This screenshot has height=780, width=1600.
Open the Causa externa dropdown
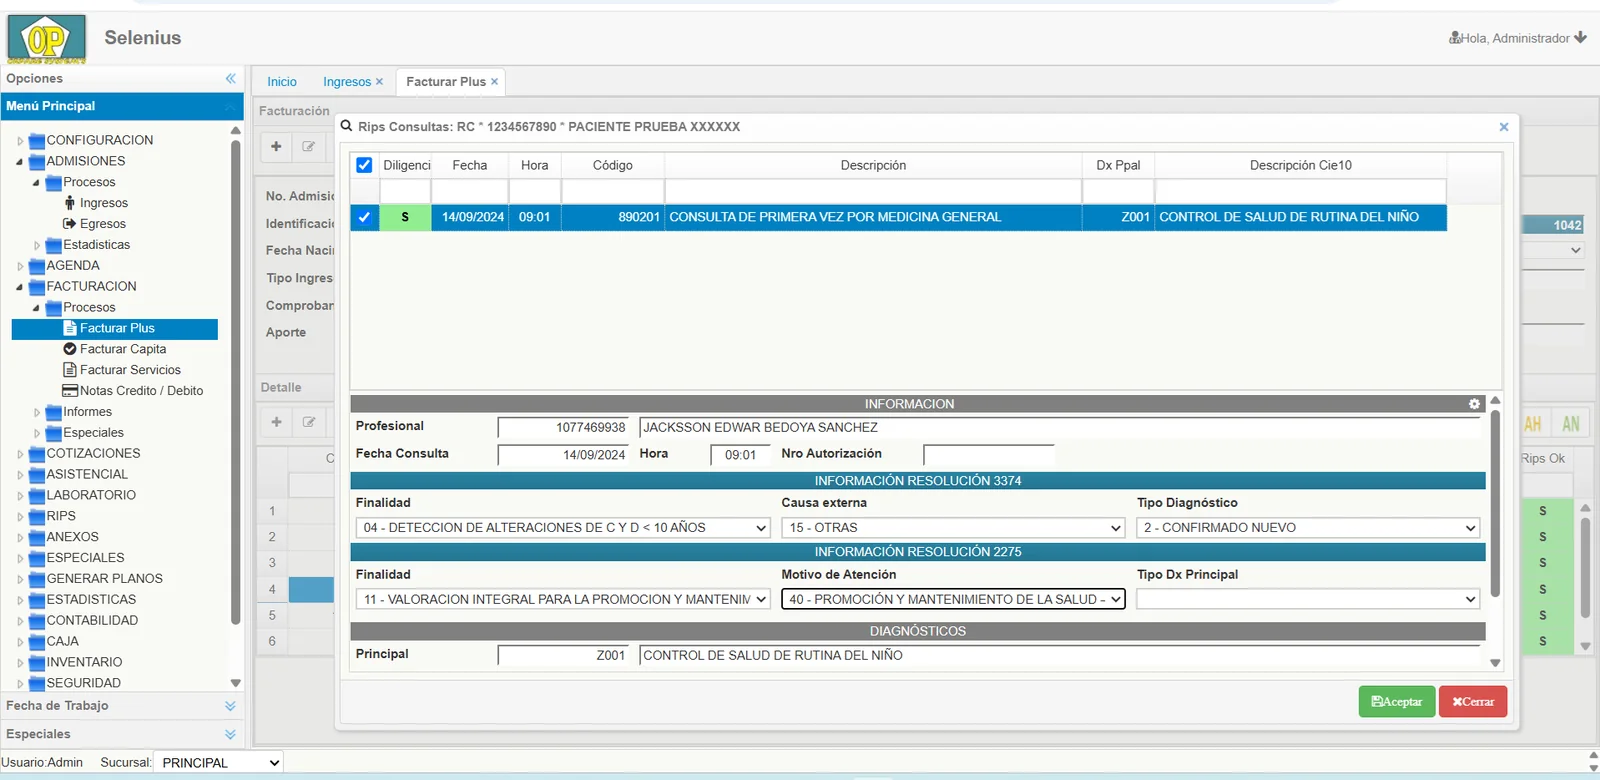(x=954, y=528)
